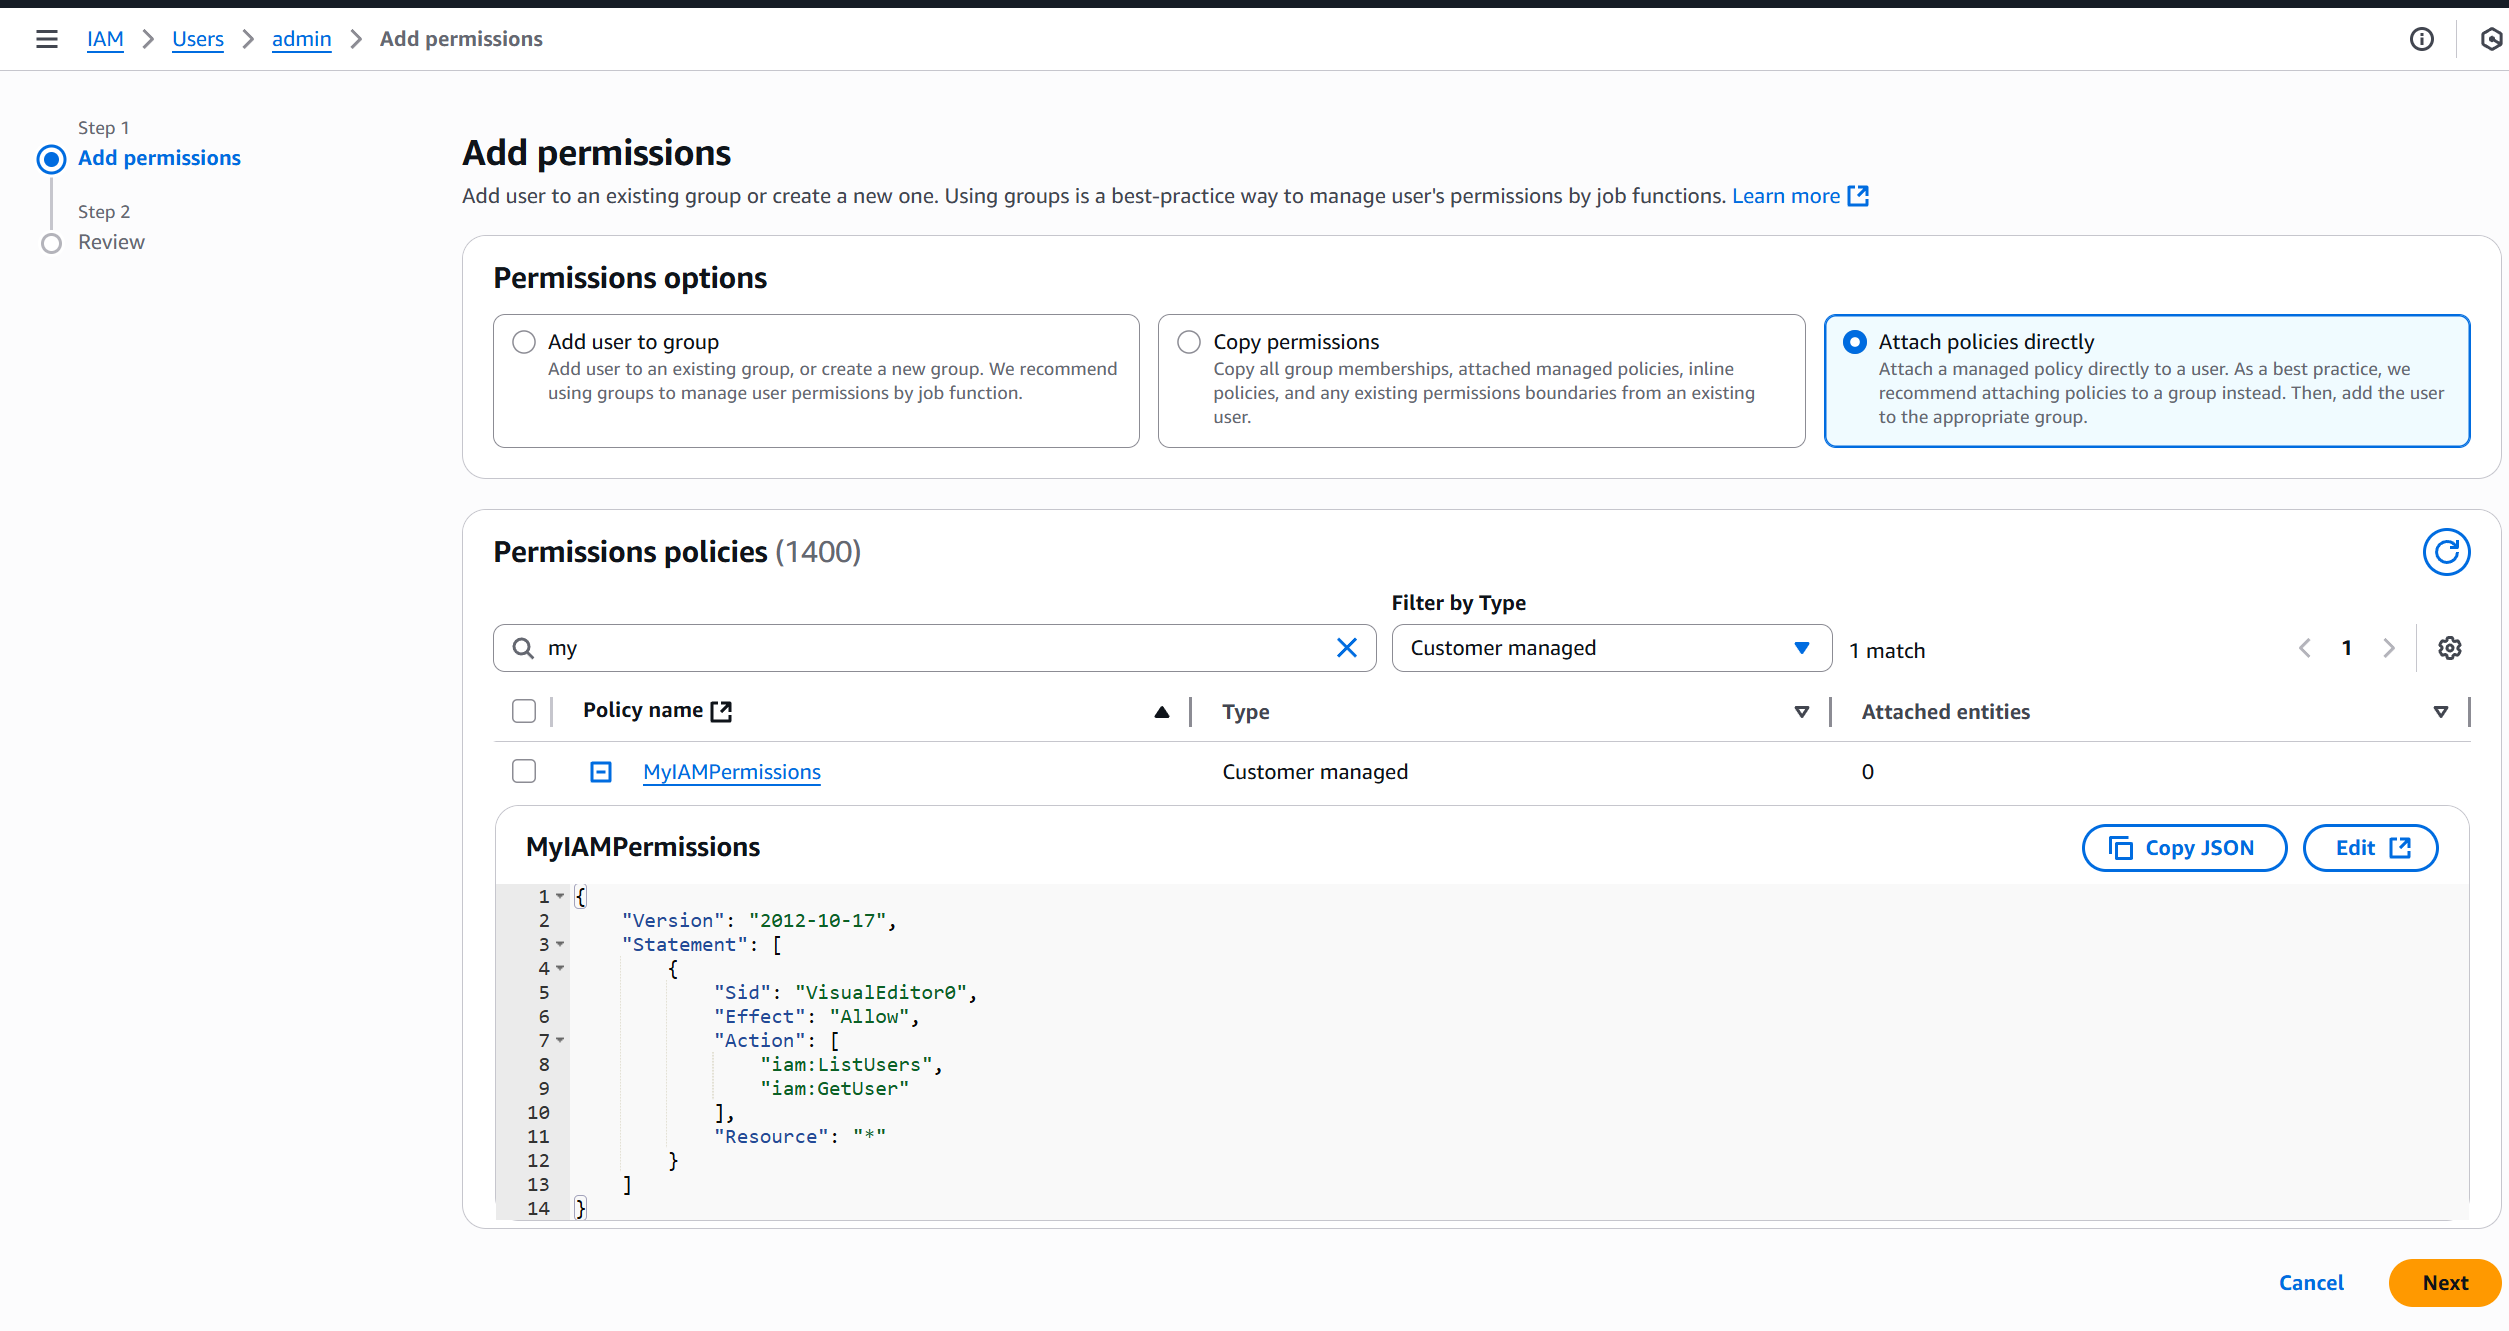Go to previous page of policies

pyautogui.click(x=2305, y=648)
